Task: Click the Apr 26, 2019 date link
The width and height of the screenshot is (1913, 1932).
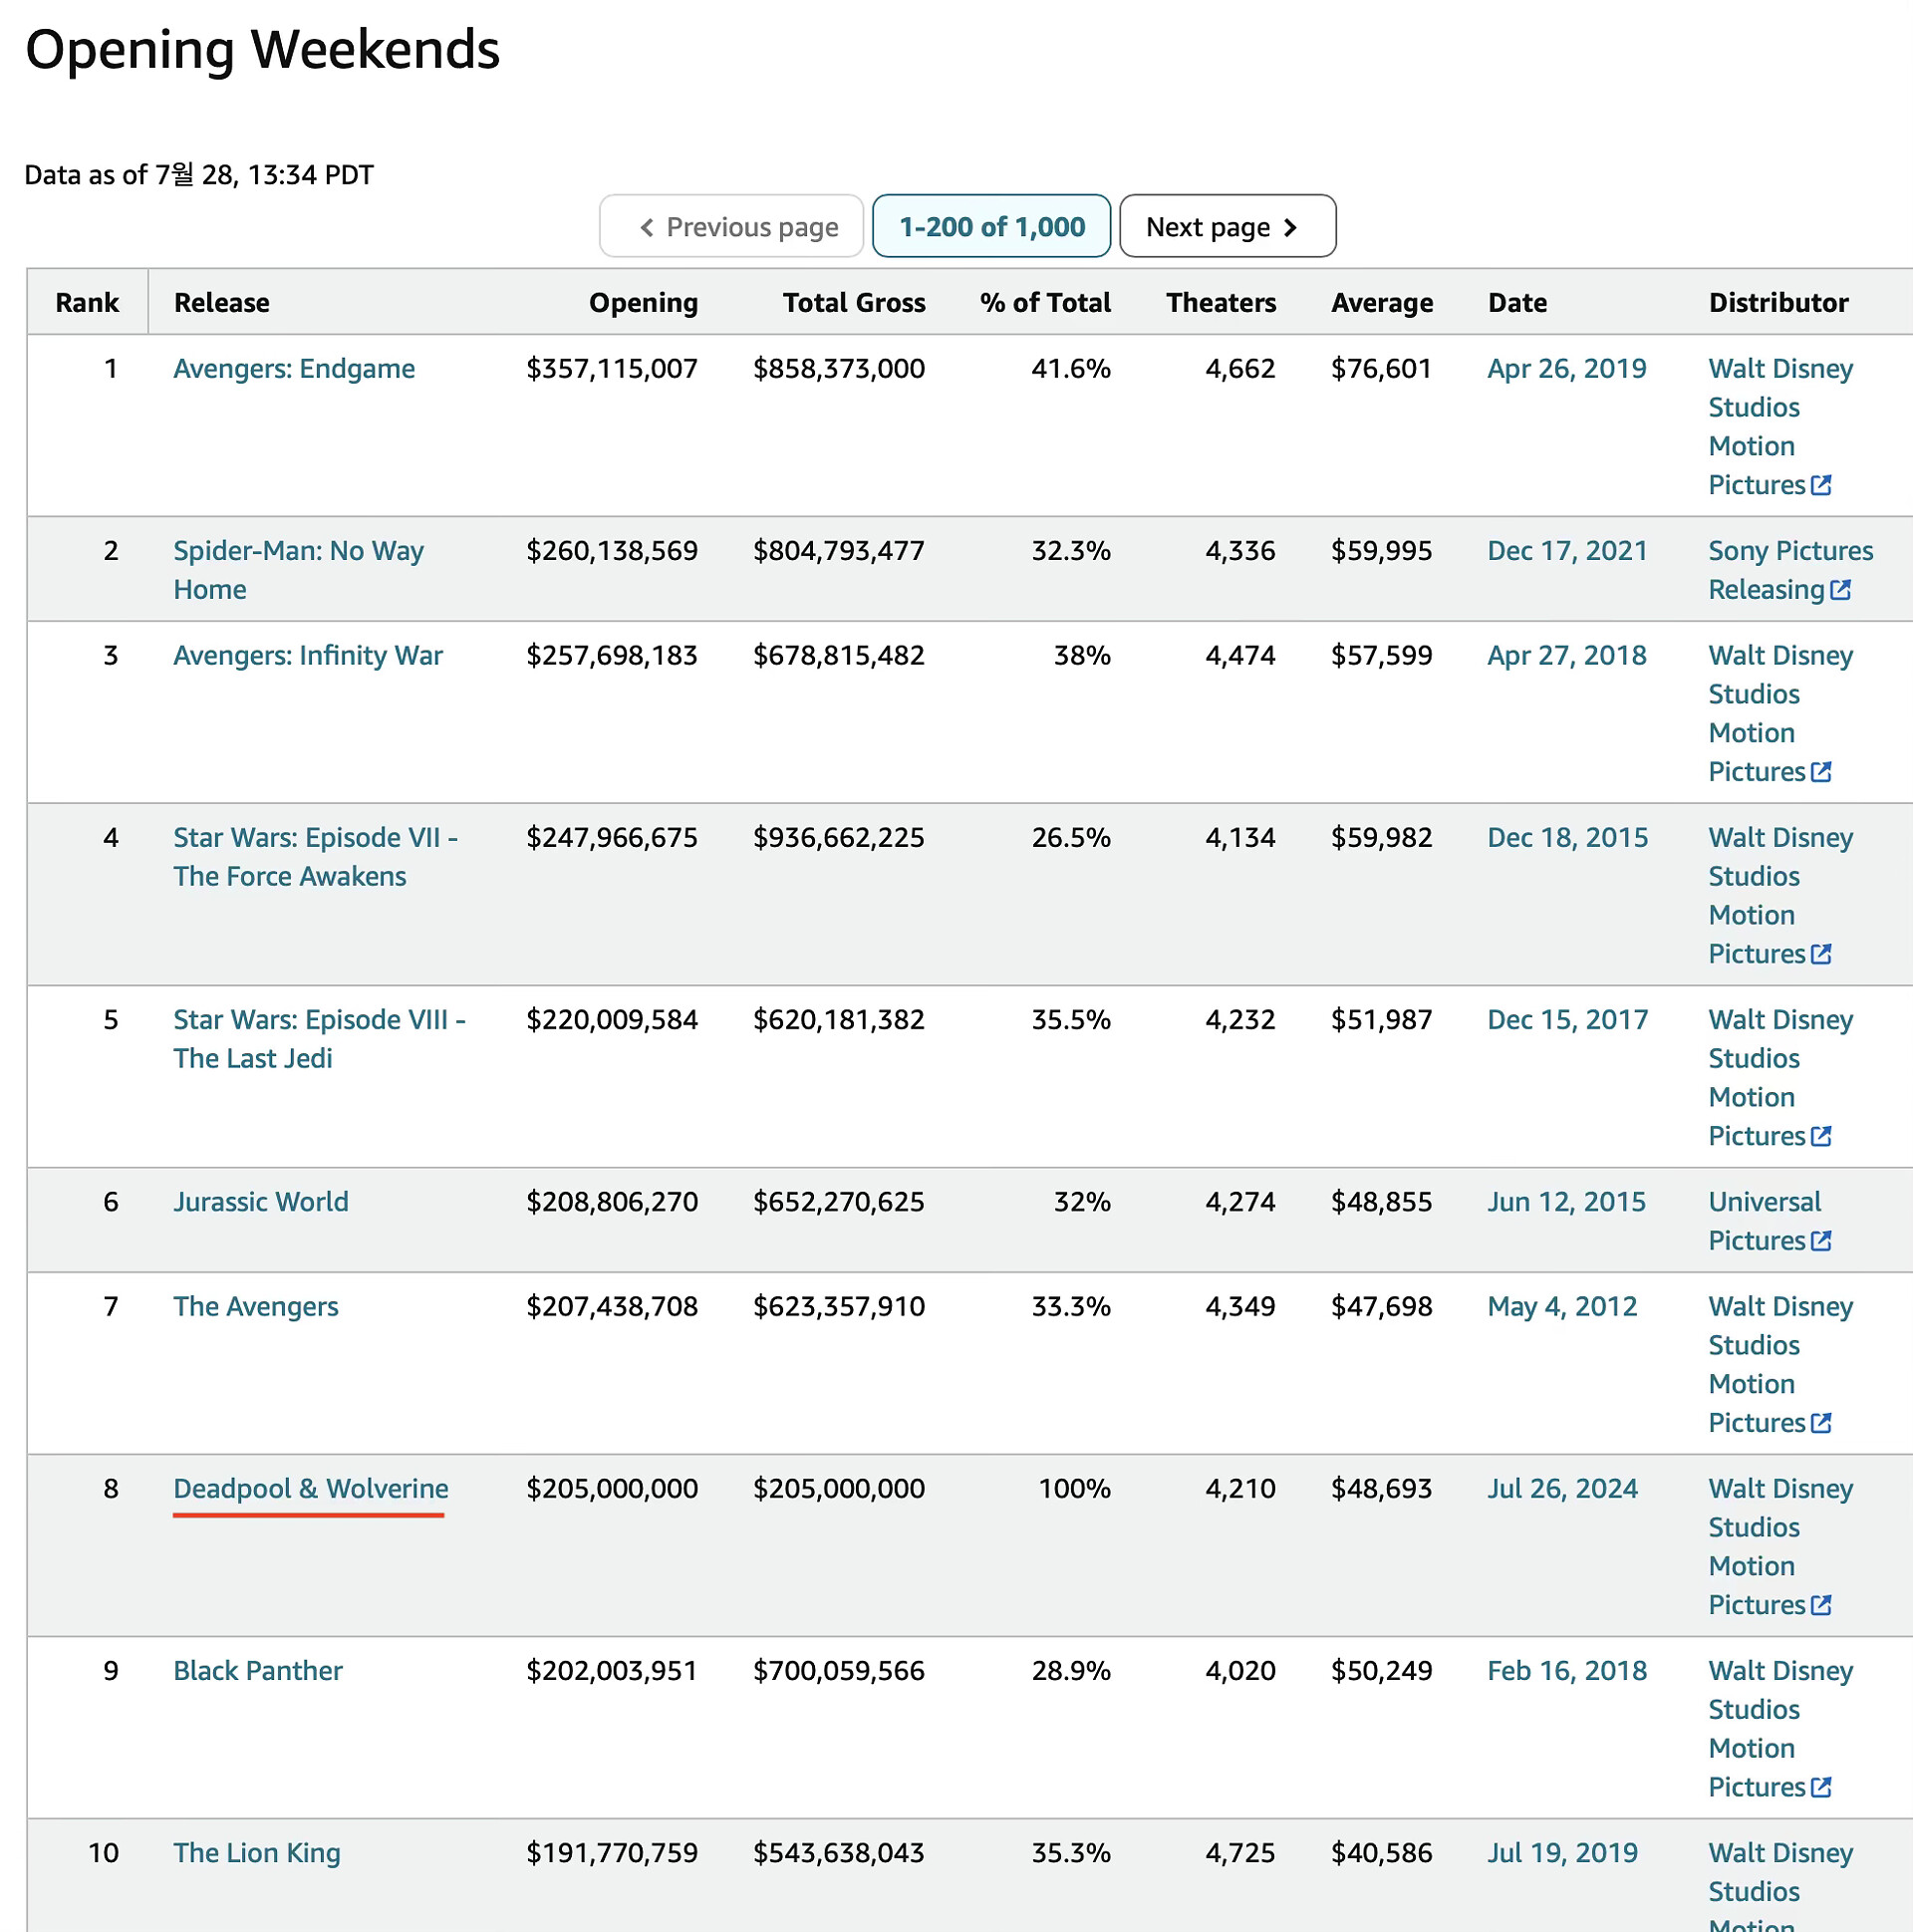Action: (1566, 369)
